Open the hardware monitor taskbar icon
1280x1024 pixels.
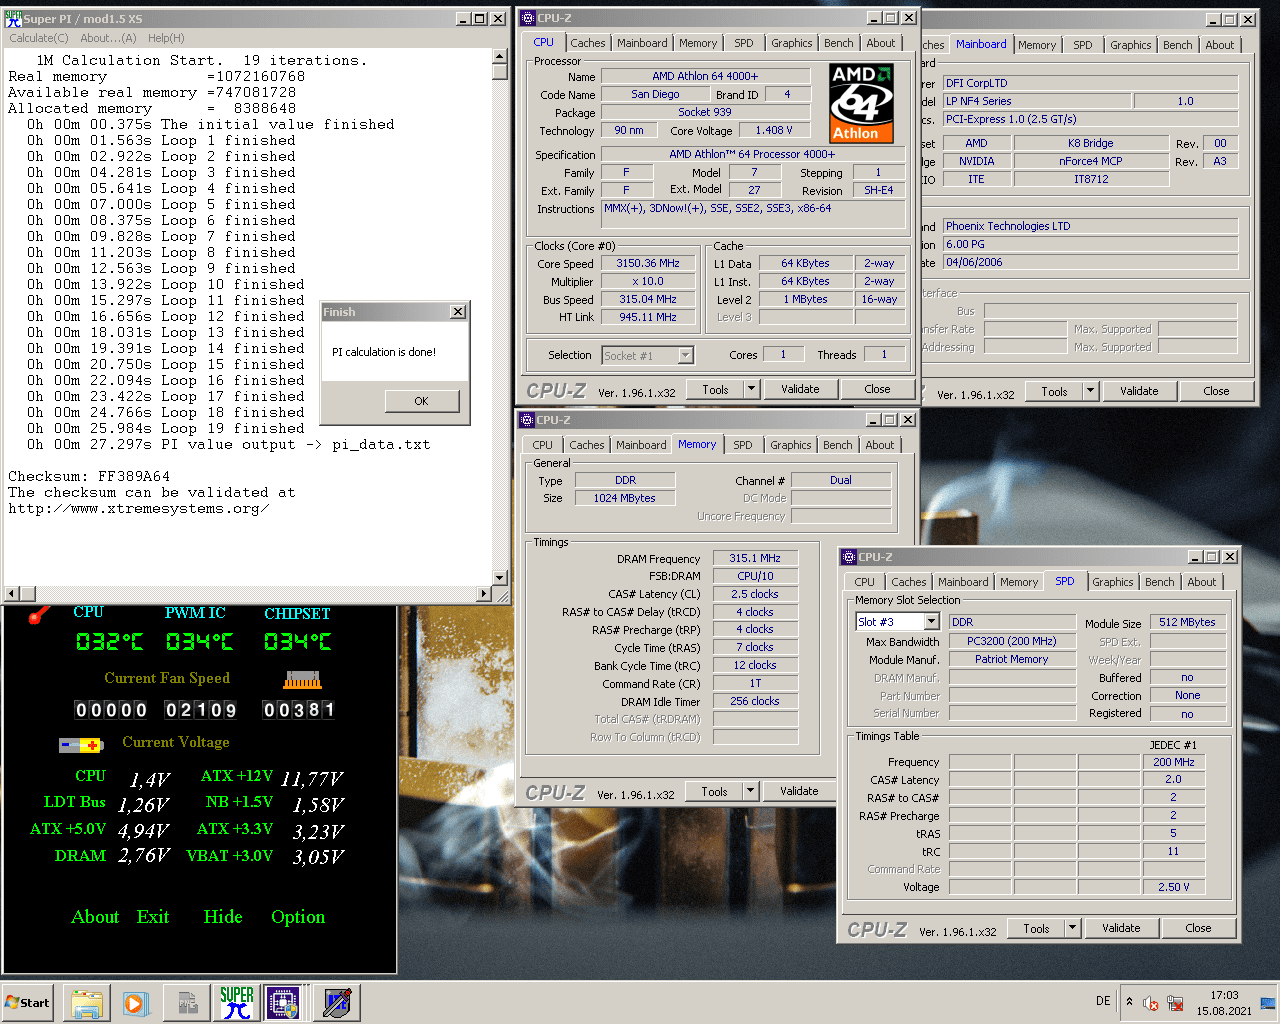click(x=337, y=1002)
